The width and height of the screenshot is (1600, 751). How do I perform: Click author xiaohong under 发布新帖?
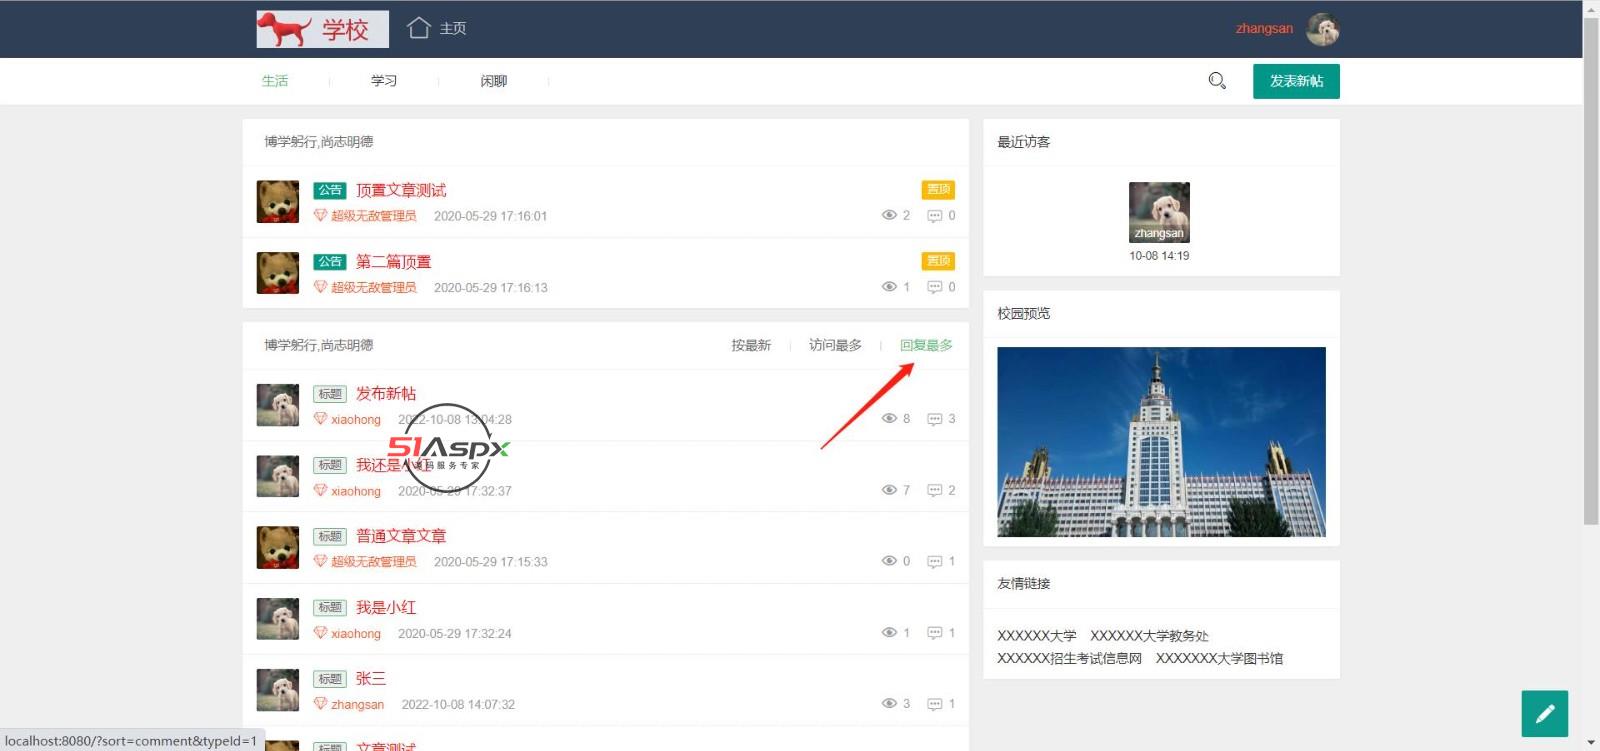[x=356, y=419]
